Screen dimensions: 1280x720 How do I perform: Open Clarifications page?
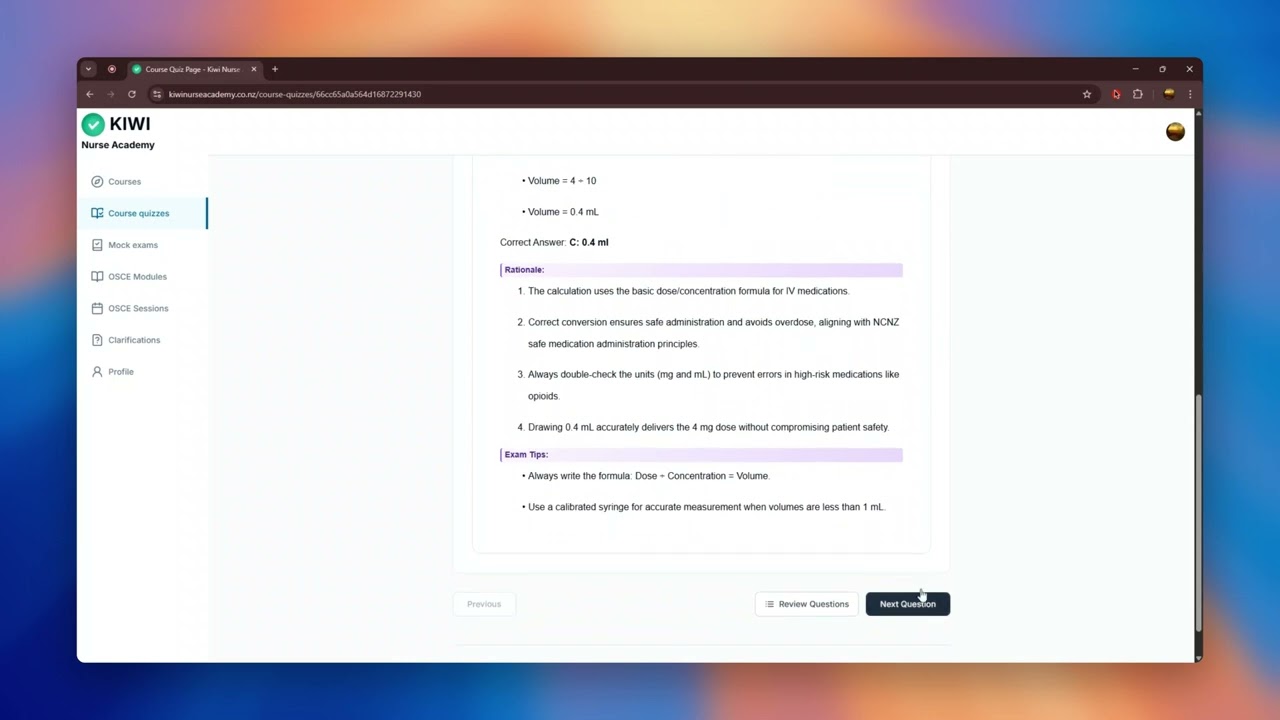[x=134, y=340]
